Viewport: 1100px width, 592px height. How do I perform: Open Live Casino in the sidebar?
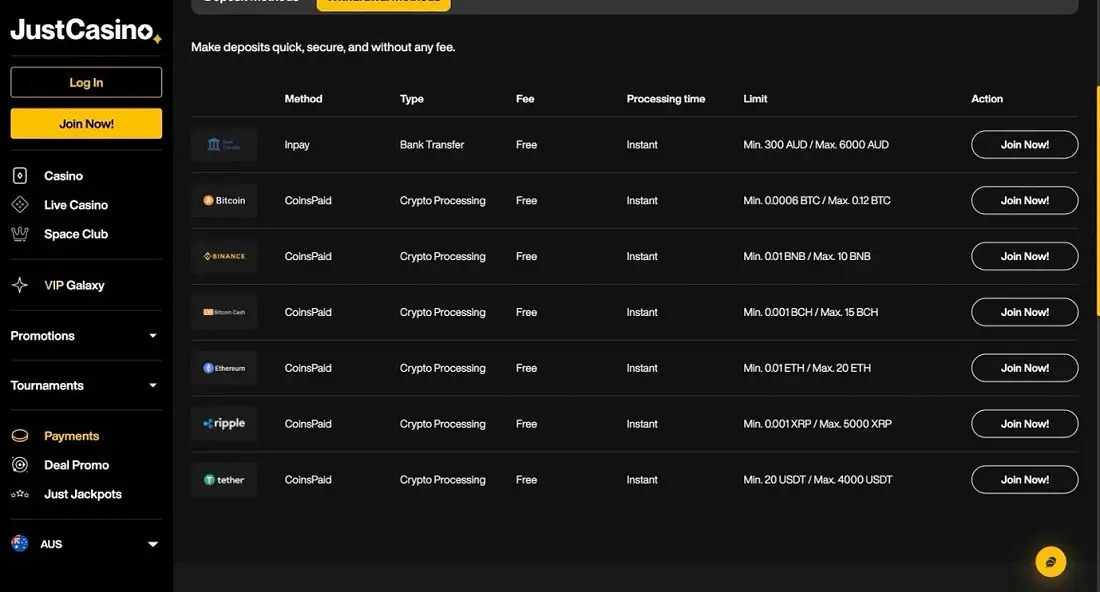coord(76,205)
